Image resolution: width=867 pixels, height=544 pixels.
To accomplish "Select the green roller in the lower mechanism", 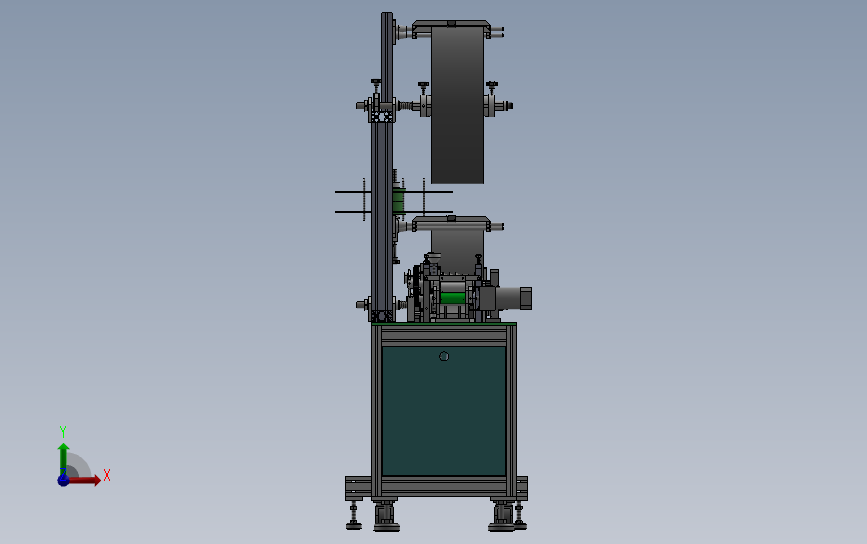I will tap(453, 299).
